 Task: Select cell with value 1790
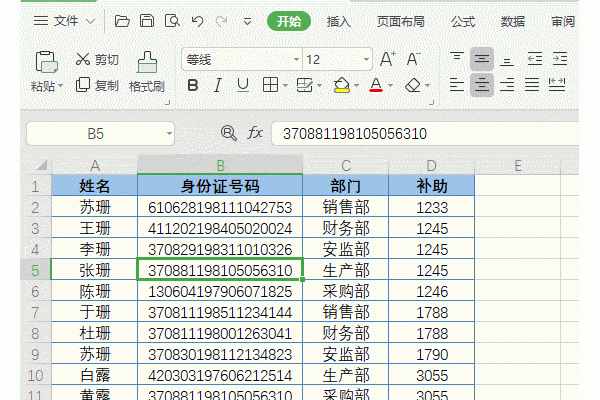pyautogui.click(x=432, y=354)
